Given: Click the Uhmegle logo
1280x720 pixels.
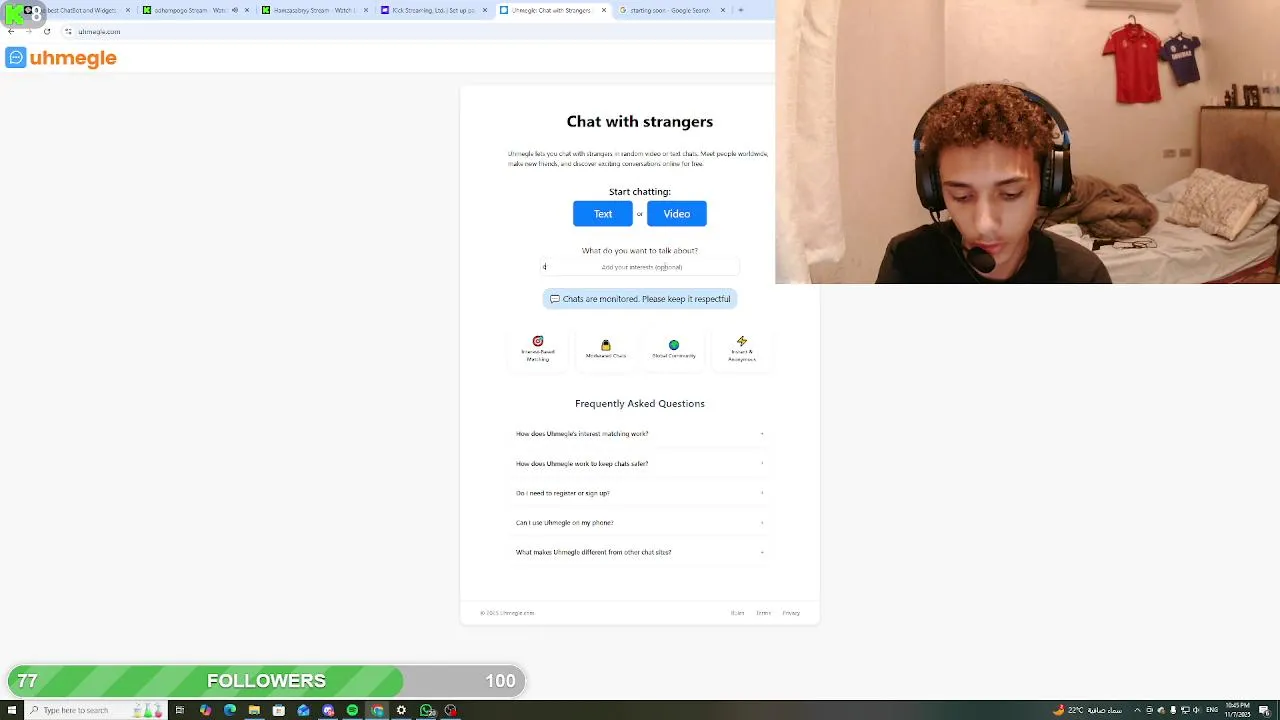Looking at the screenshot, I should (x=61, y=58).
